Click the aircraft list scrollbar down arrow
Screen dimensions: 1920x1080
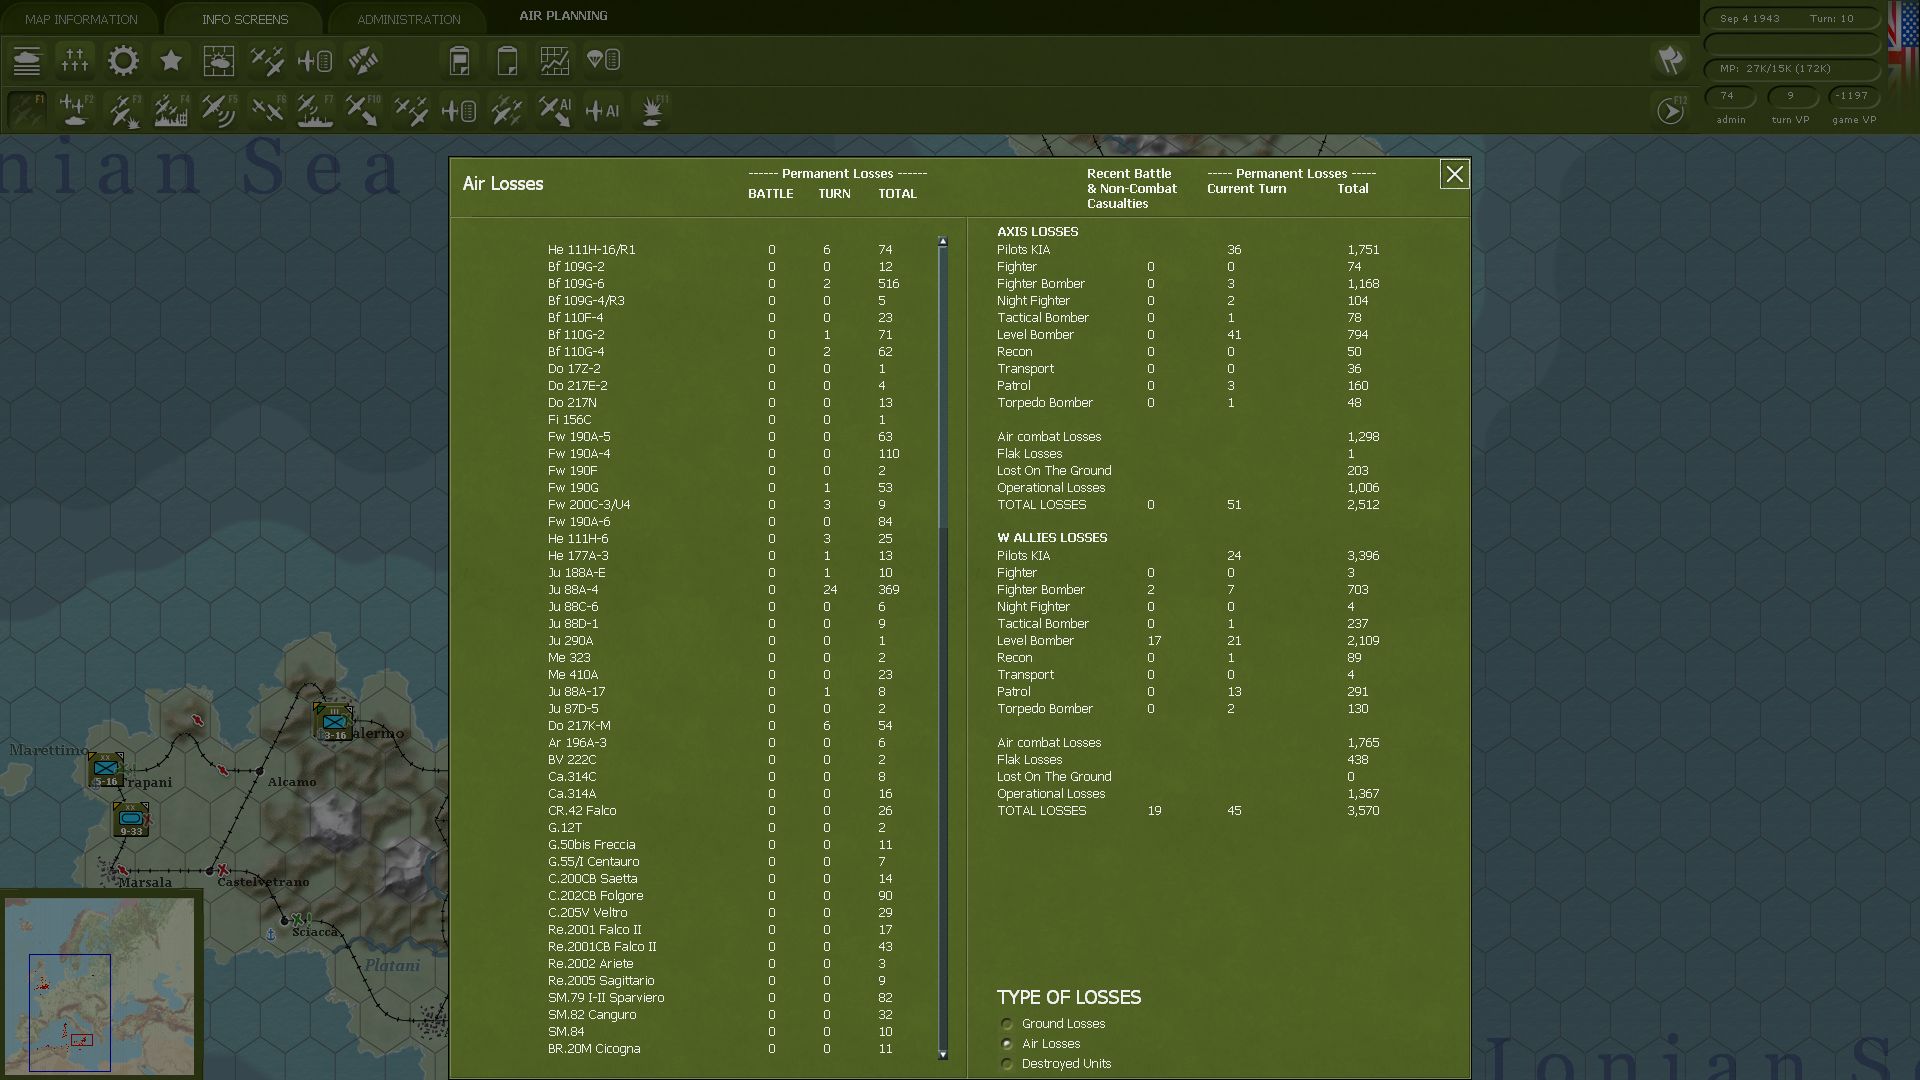click(942, 1055)
